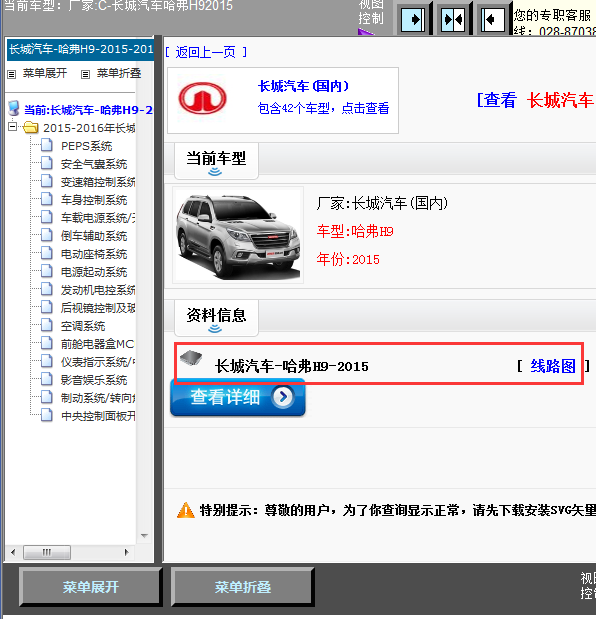Click the Haval H9 car thumbnail

[238, 235]
